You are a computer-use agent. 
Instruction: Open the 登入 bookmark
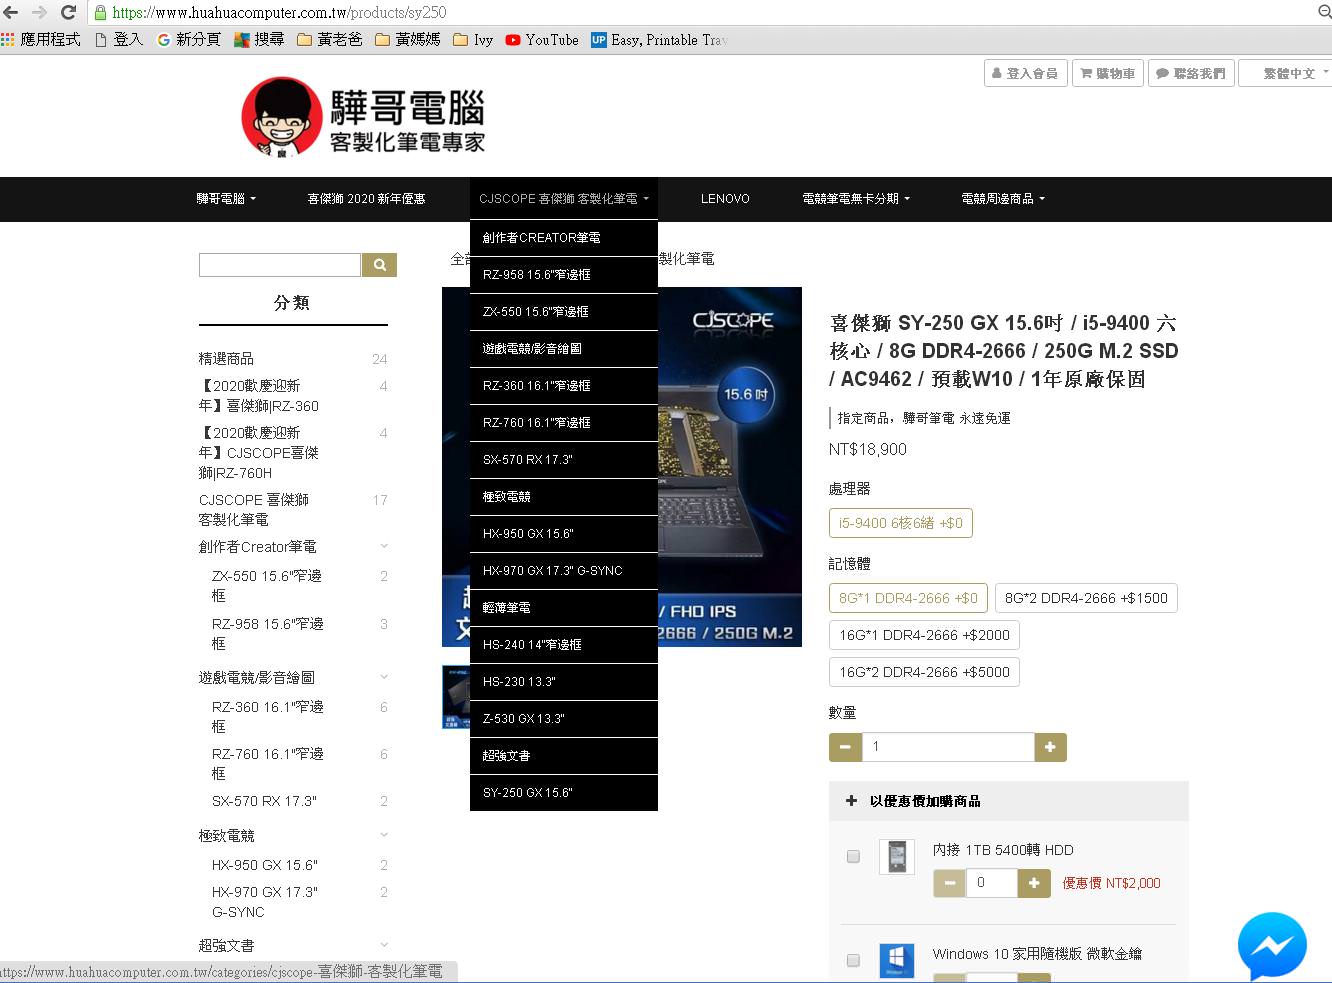click(x=119, y=40)
